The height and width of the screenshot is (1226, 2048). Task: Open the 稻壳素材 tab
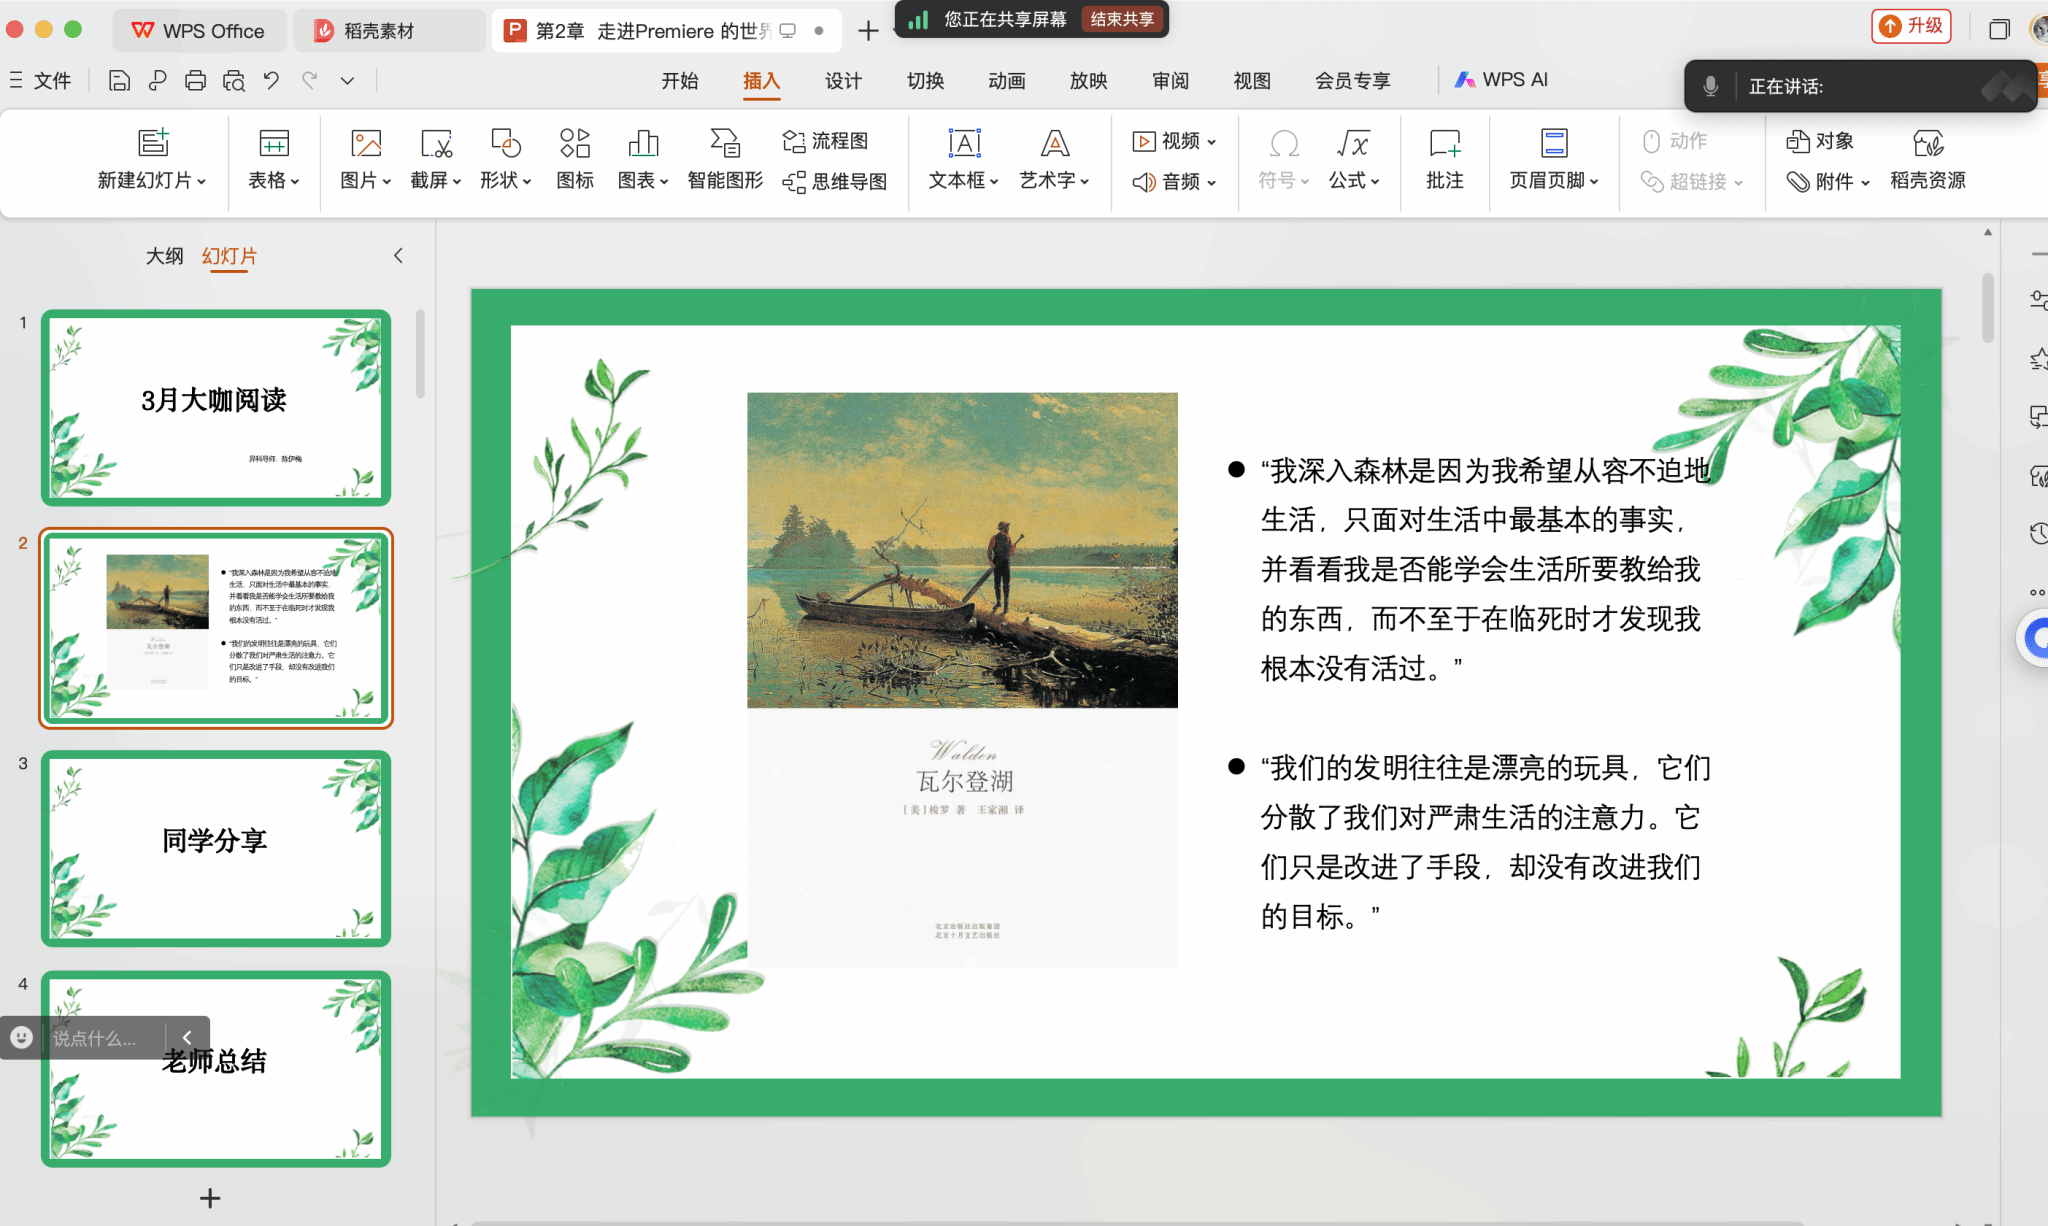(x=390, y=31)
